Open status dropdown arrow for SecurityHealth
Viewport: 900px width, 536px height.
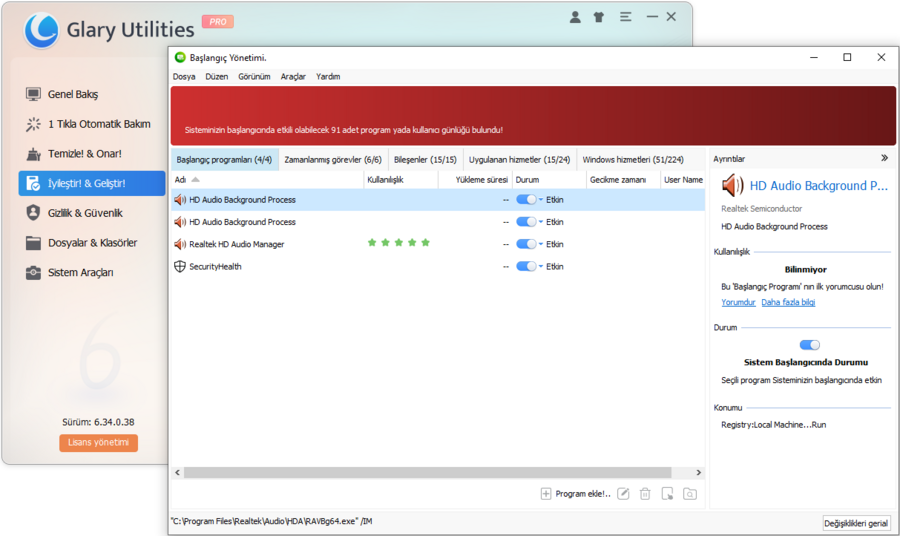tap(541, 266)
